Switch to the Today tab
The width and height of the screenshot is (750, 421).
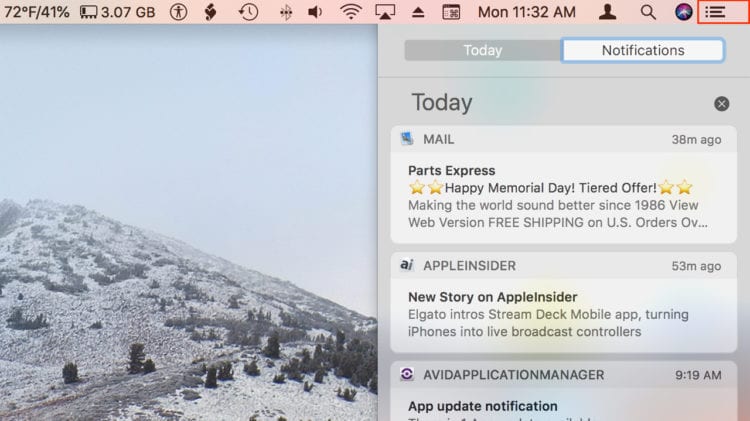coord(483,50)
